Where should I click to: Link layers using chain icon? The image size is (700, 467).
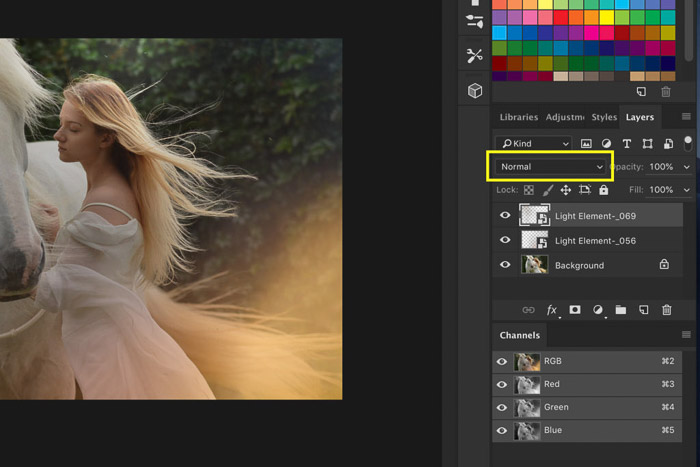coord(528,310)
